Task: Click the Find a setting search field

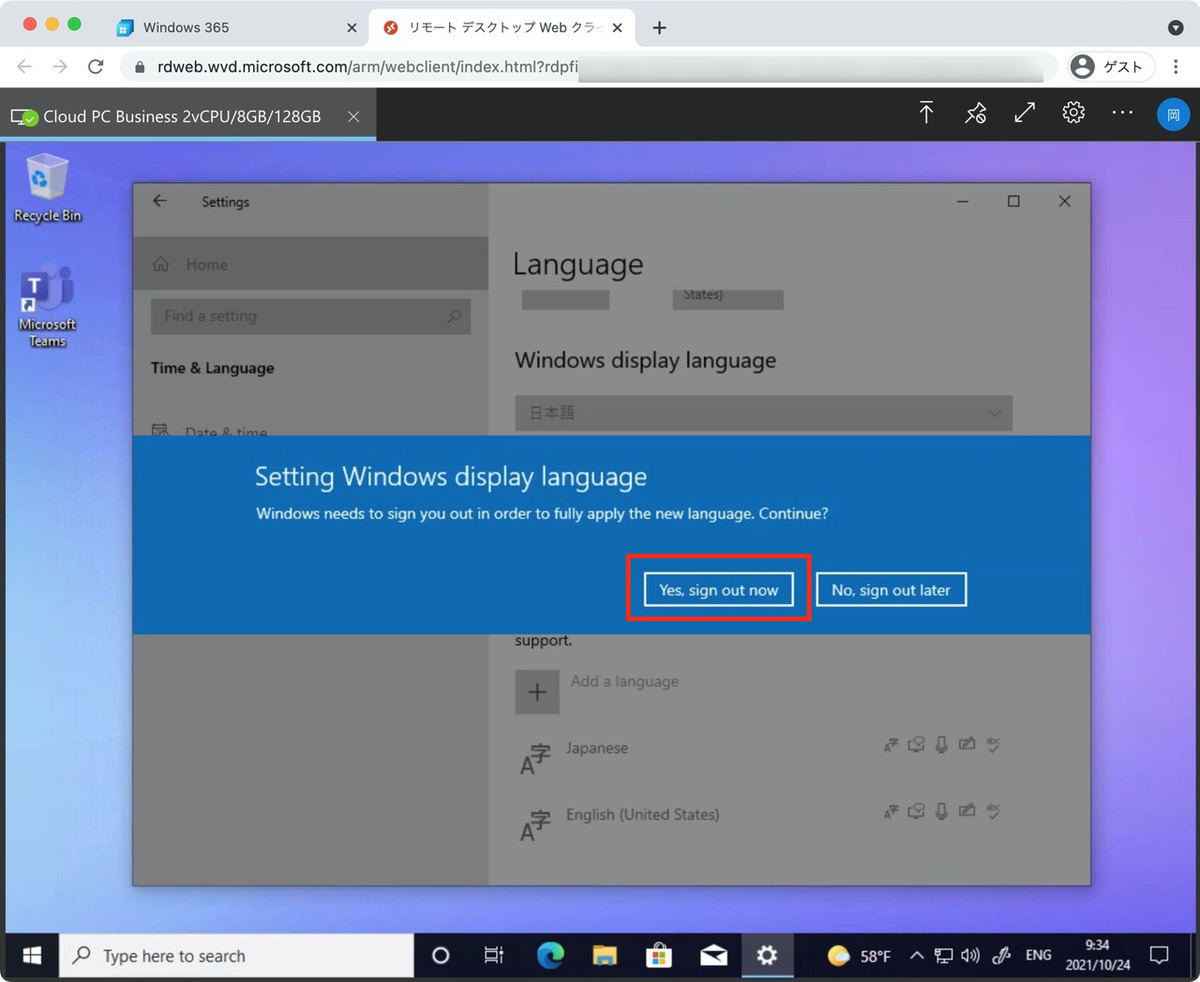Action: pos(310,316)
